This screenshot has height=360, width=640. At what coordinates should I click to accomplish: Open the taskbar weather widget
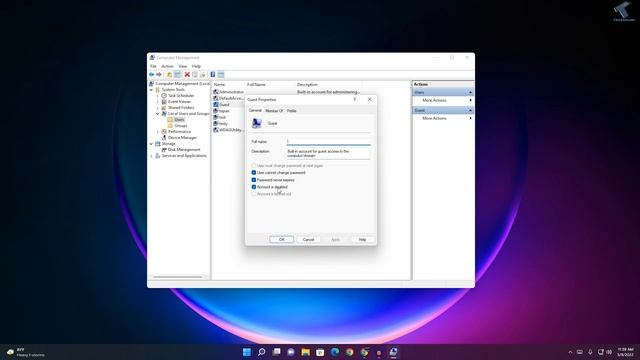(x=26, y=352)
